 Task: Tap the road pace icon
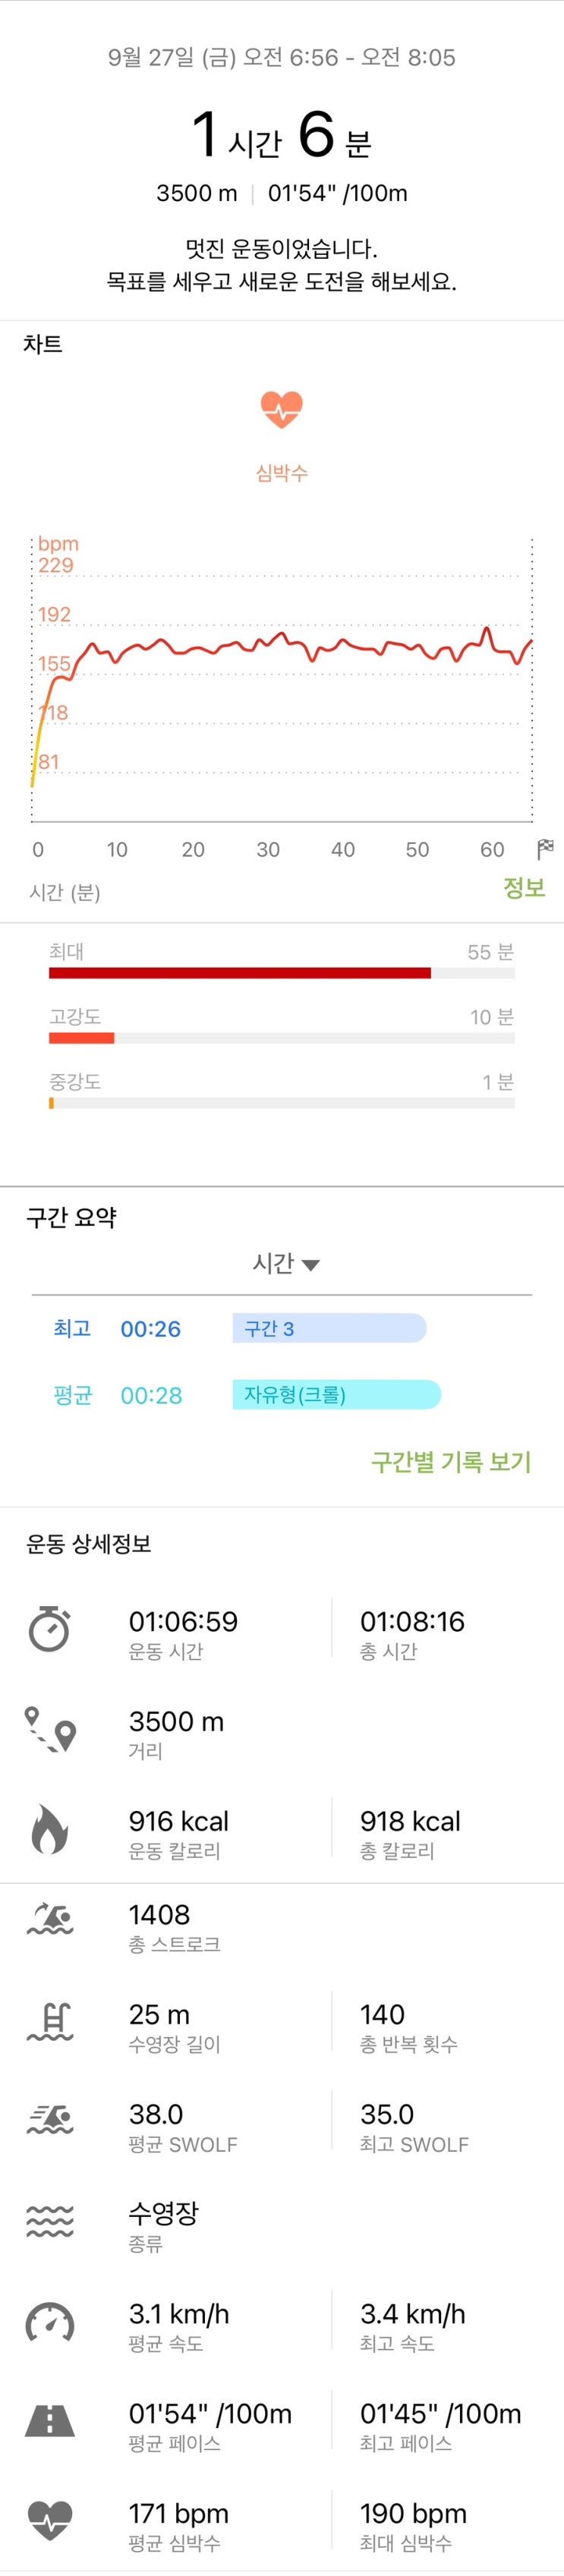pyautogui.click(x=50, y=2420)
